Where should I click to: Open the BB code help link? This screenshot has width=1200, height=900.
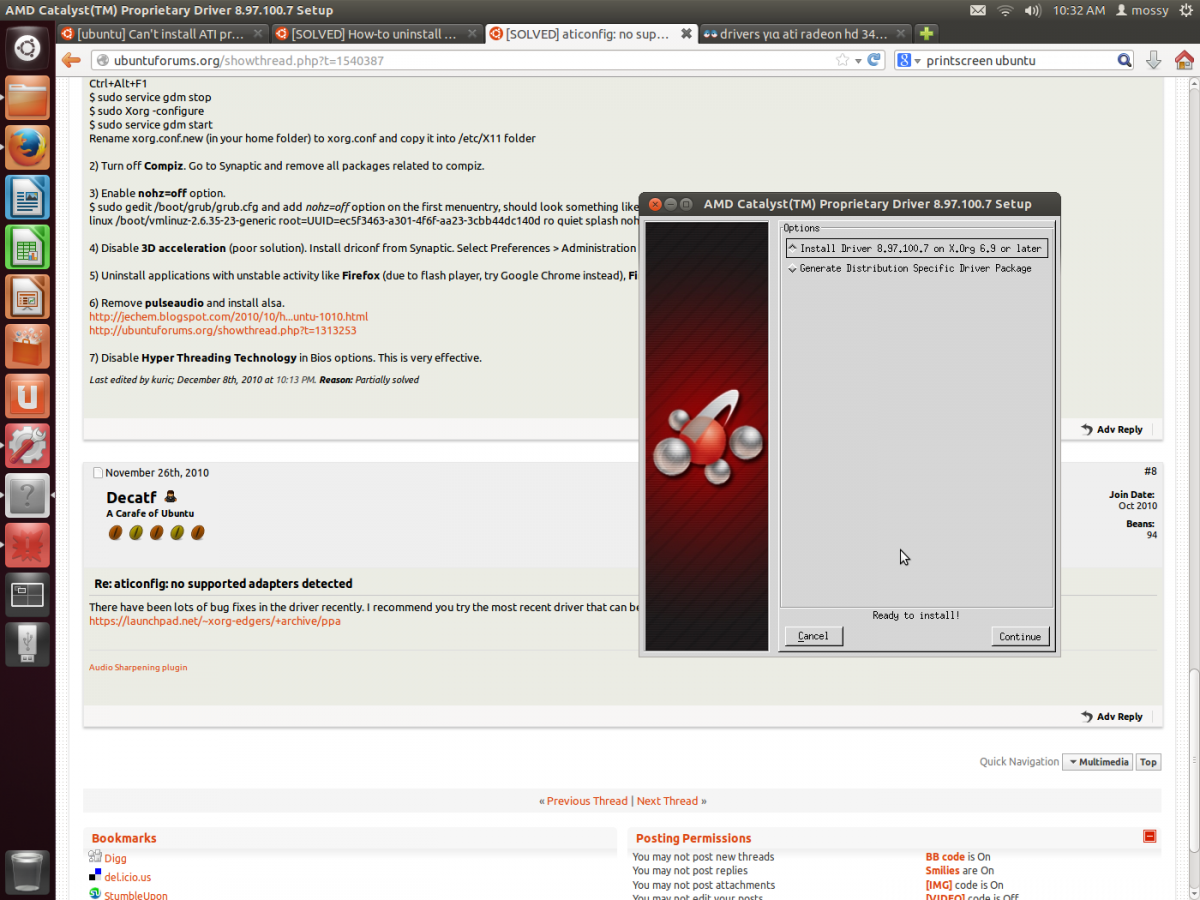(x=945, y=857)
